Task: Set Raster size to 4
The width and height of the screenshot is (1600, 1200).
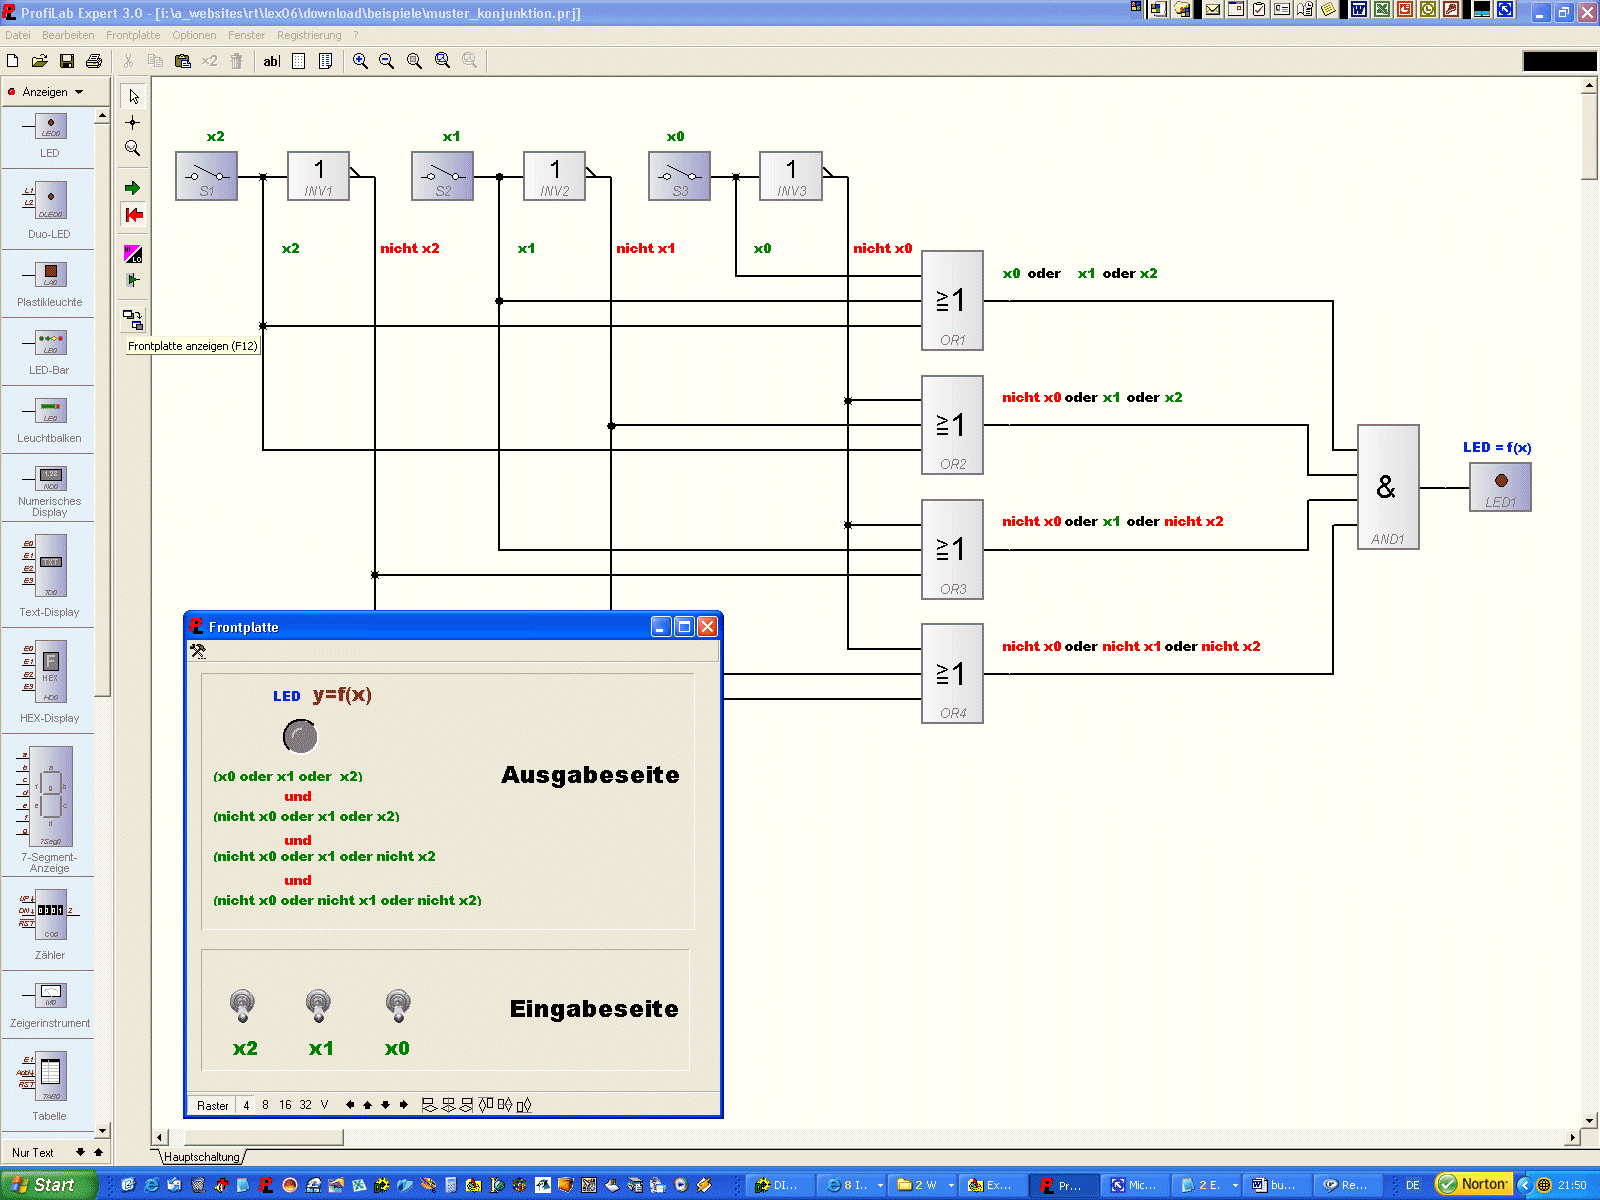Action: pyautogui.click(x=246, y=1105)
